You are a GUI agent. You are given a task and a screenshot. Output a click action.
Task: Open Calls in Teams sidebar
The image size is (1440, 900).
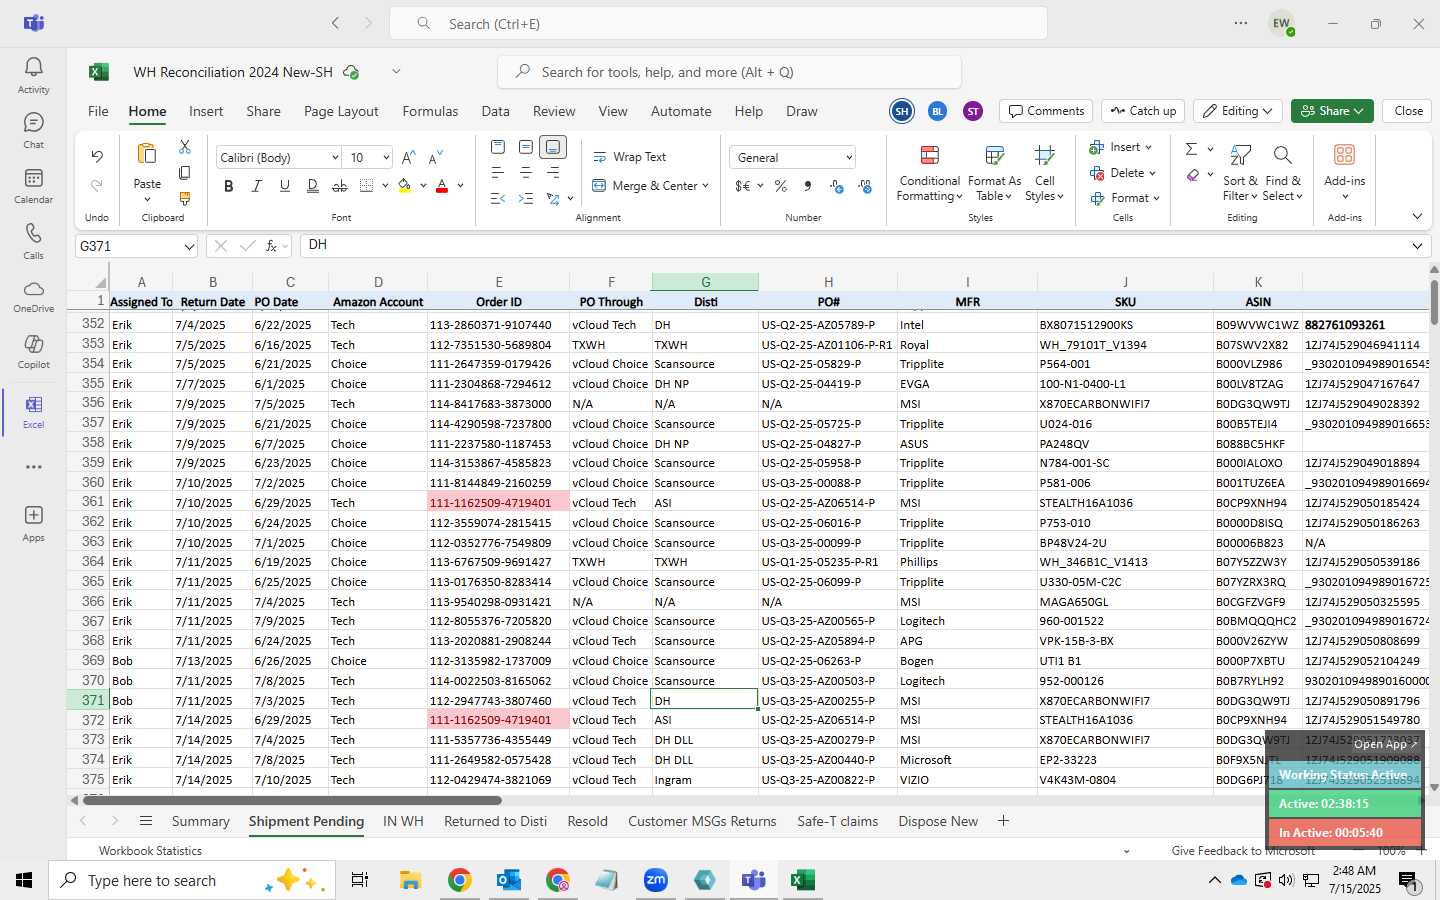point(33,241)
